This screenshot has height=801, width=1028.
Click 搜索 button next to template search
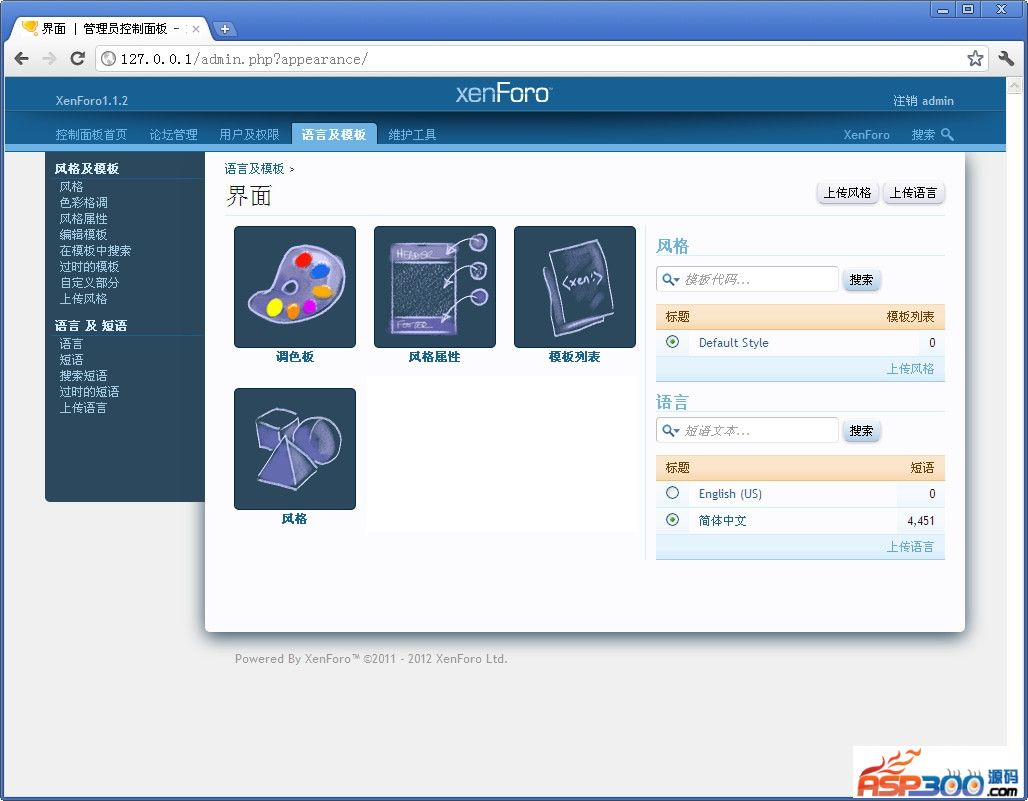tap(861, 280)
